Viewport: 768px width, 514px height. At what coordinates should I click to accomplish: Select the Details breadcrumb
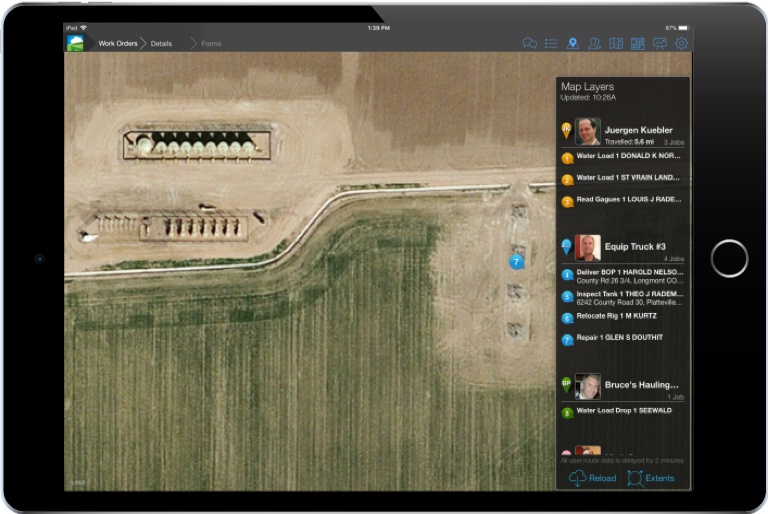161,44
